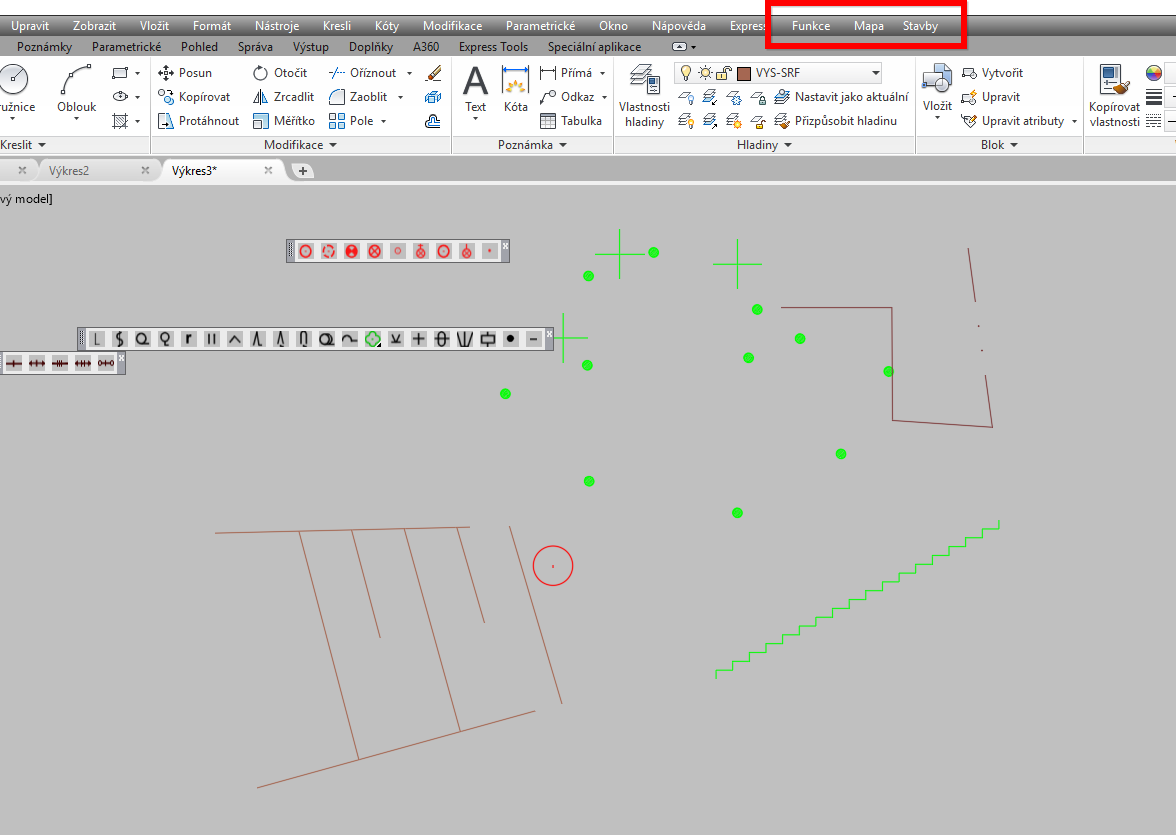Select the Posun (move) tool

[x=186, y=73]
